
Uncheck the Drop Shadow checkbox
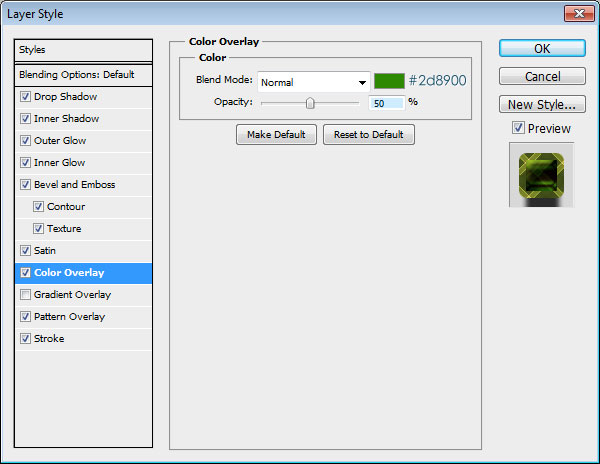pos(25,97)
